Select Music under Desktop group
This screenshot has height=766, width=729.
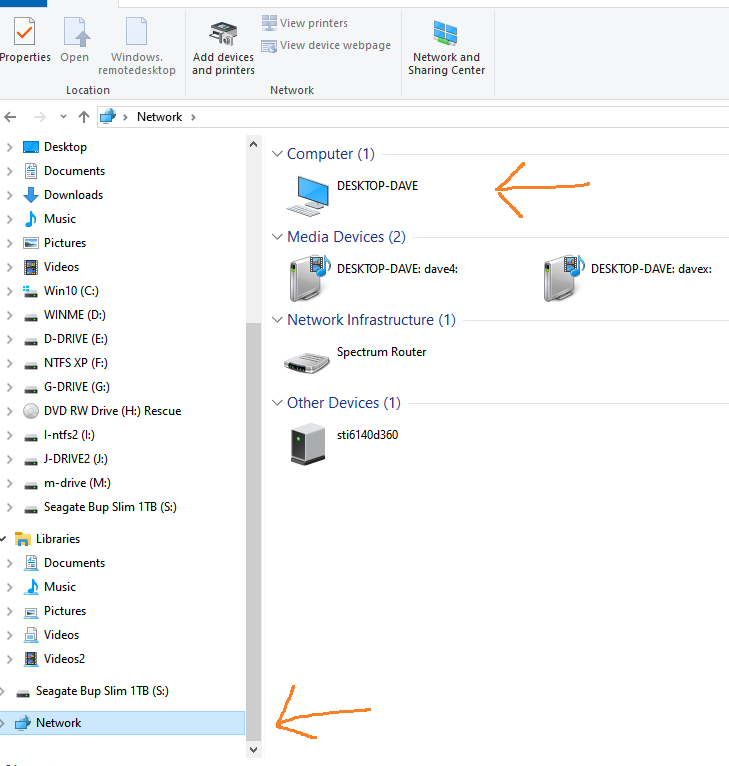click(x=60, y=219)
